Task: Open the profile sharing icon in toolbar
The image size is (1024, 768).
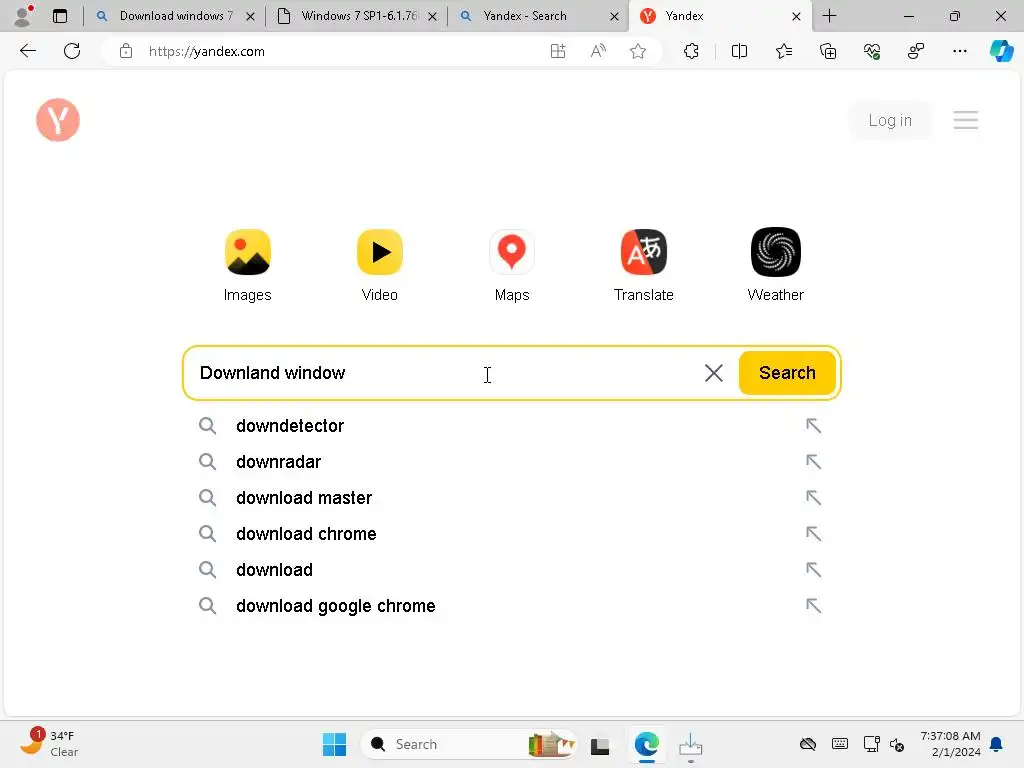Action: coord(916,51)
